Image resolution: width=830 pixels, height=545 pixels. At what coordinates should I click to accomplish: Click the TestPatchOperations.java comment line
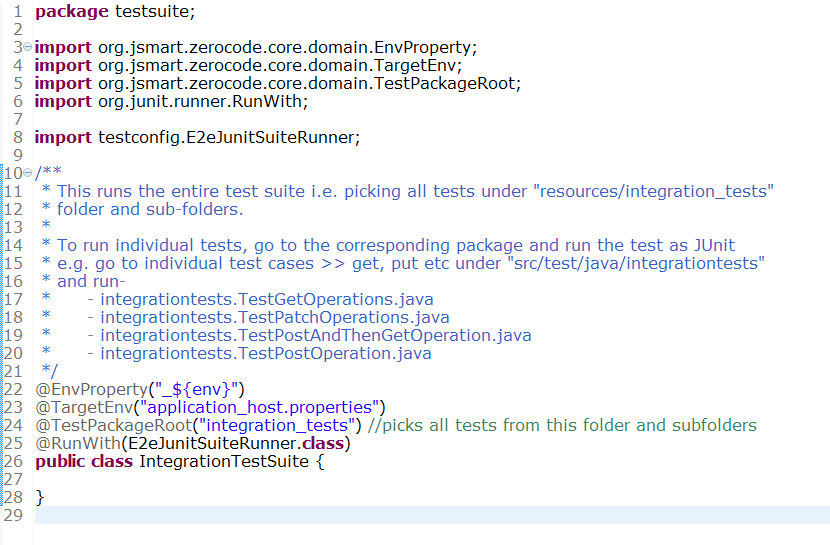[275, 317]
